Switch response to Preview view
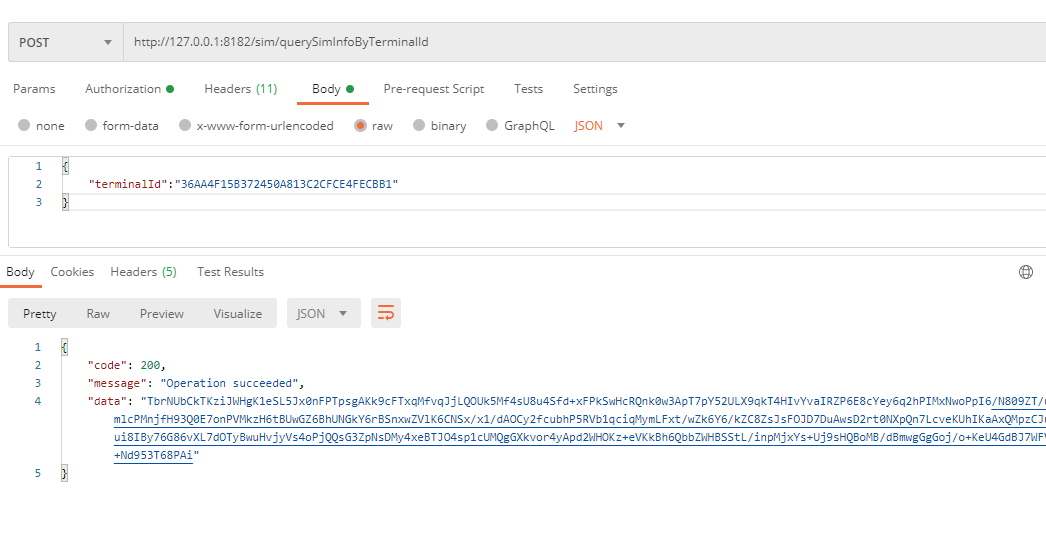 tap(161, 313)
